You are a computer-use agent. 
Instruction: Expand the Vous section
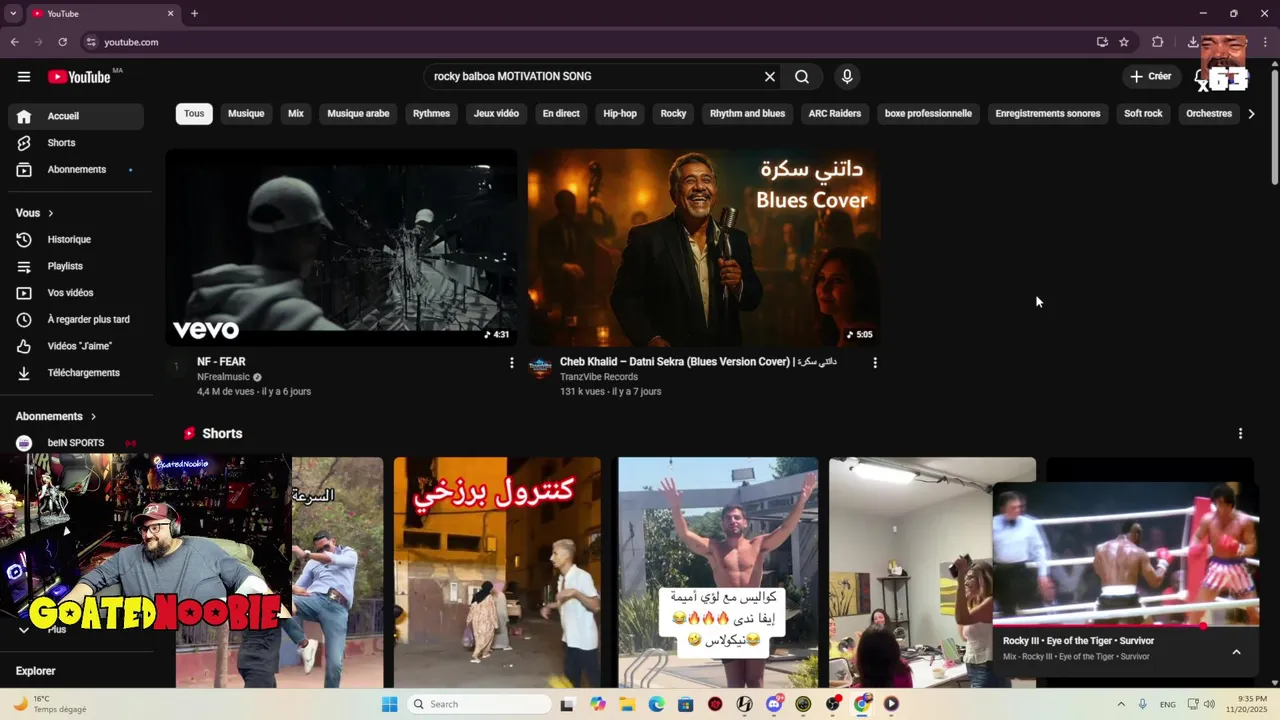(x=35, y=213)
